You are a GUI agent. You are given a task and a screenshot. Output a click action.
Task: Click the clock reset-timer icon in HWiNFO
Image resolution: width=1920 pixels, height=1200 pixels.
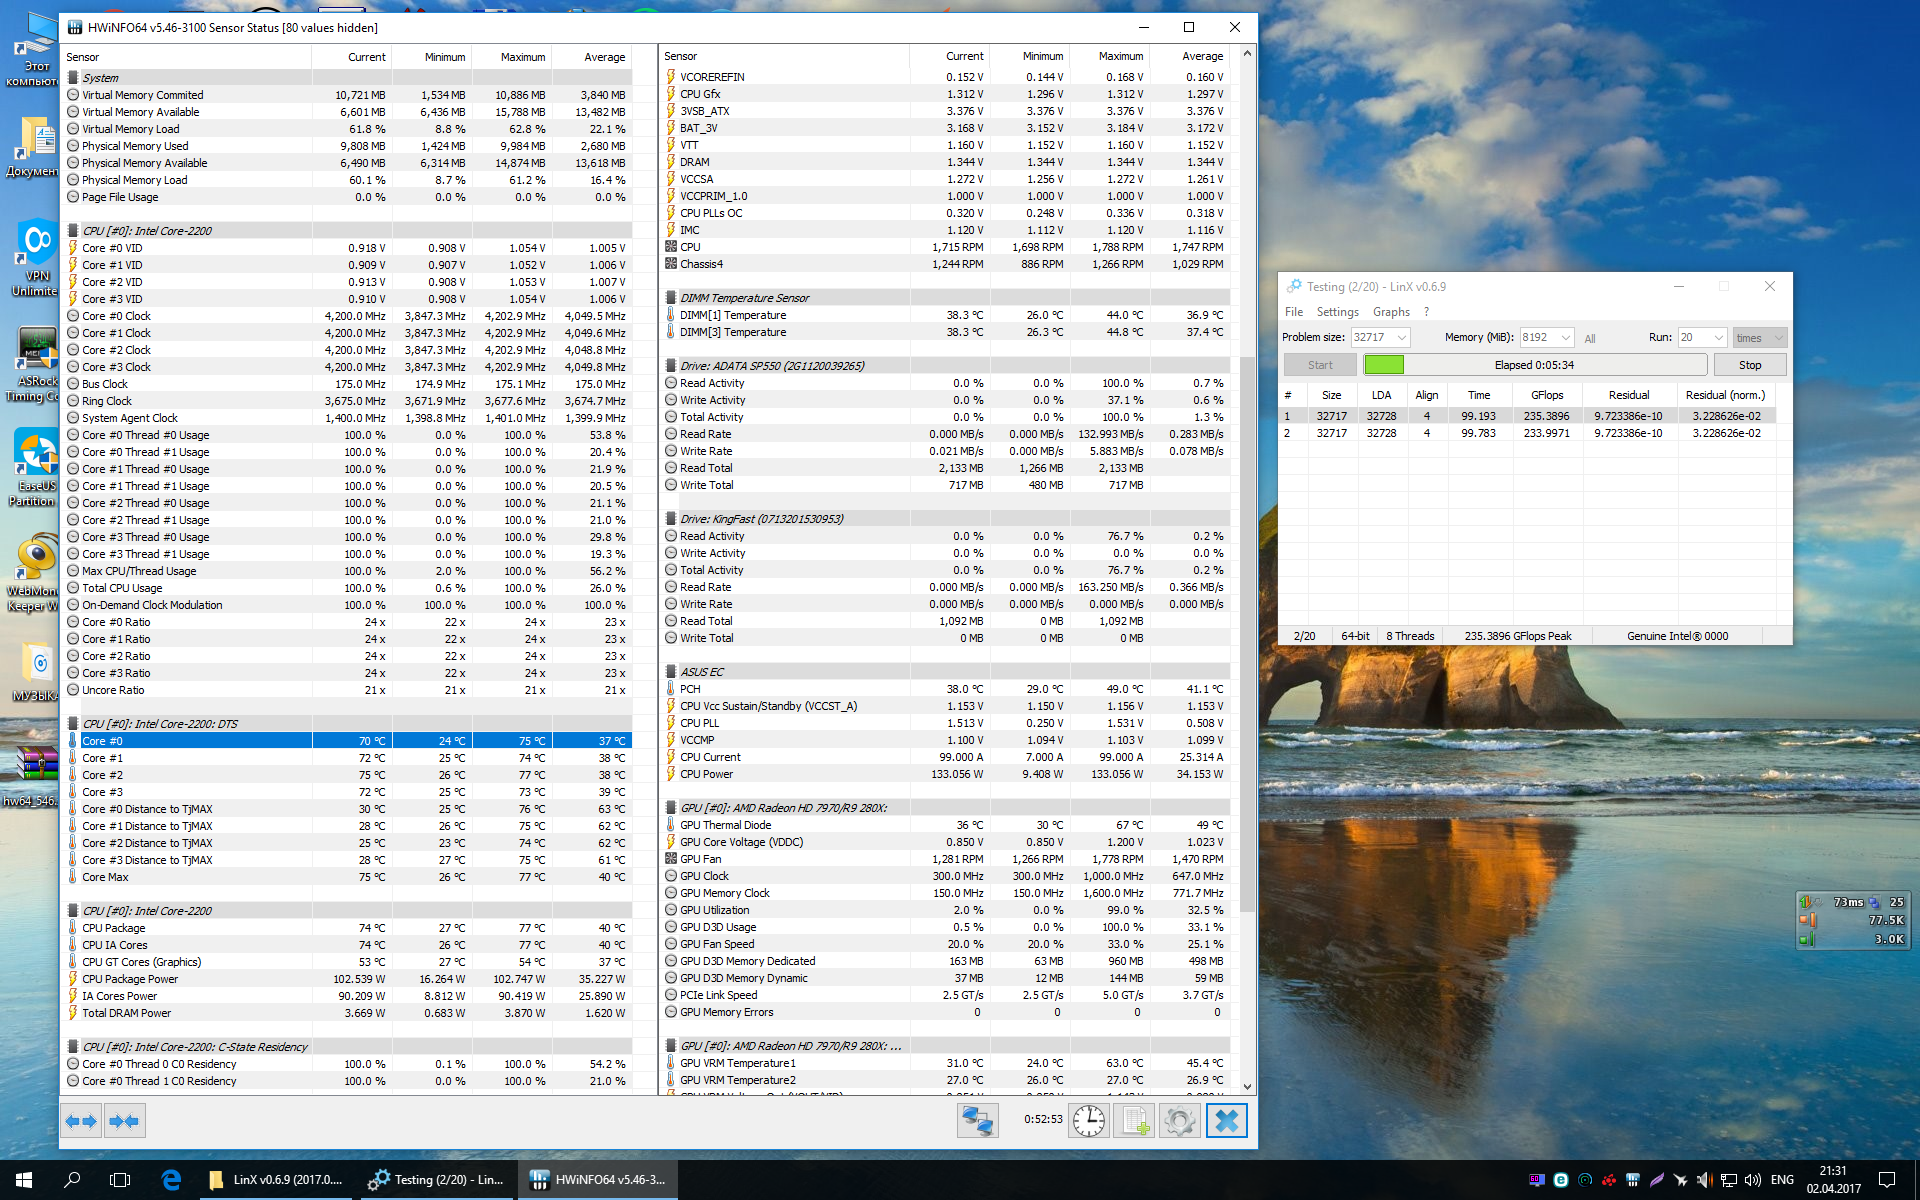[1088, 1121]
